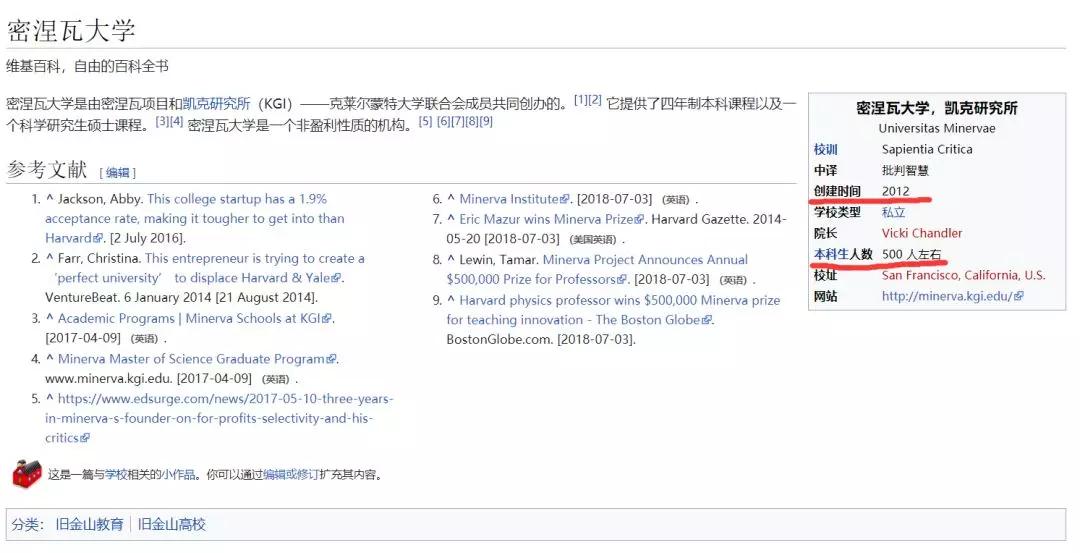This screenshot has height=553, width=1080.
Task: Open citation [1] in the intro paragraph
Action: (x=581, y=100)
